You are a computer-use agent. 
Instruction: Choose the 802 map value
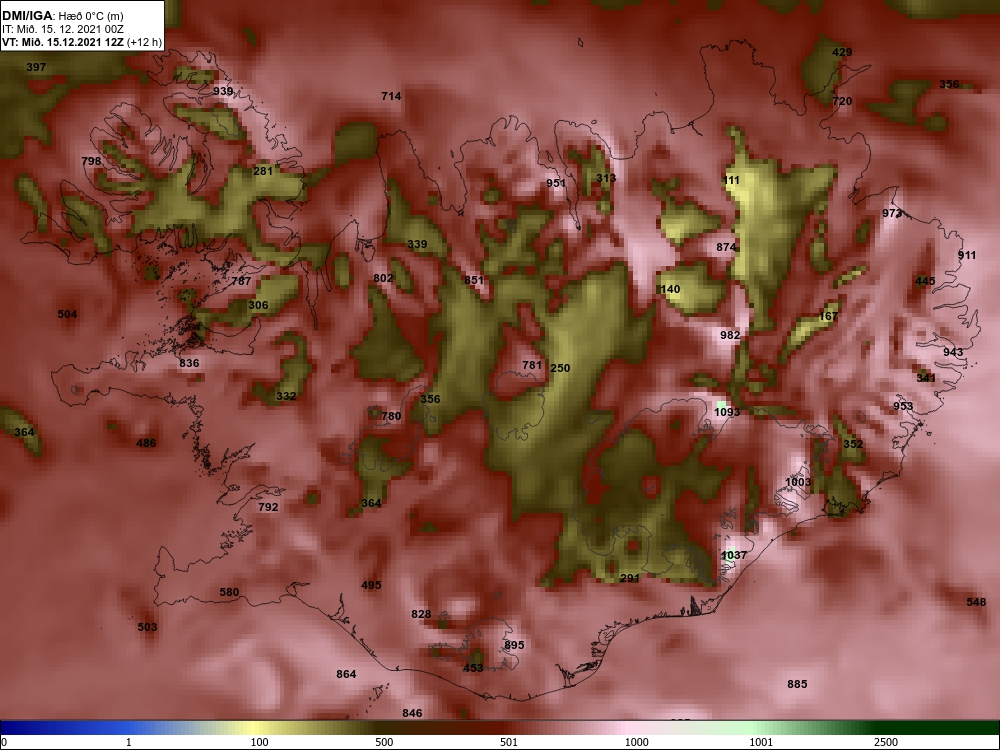point(383,278)
